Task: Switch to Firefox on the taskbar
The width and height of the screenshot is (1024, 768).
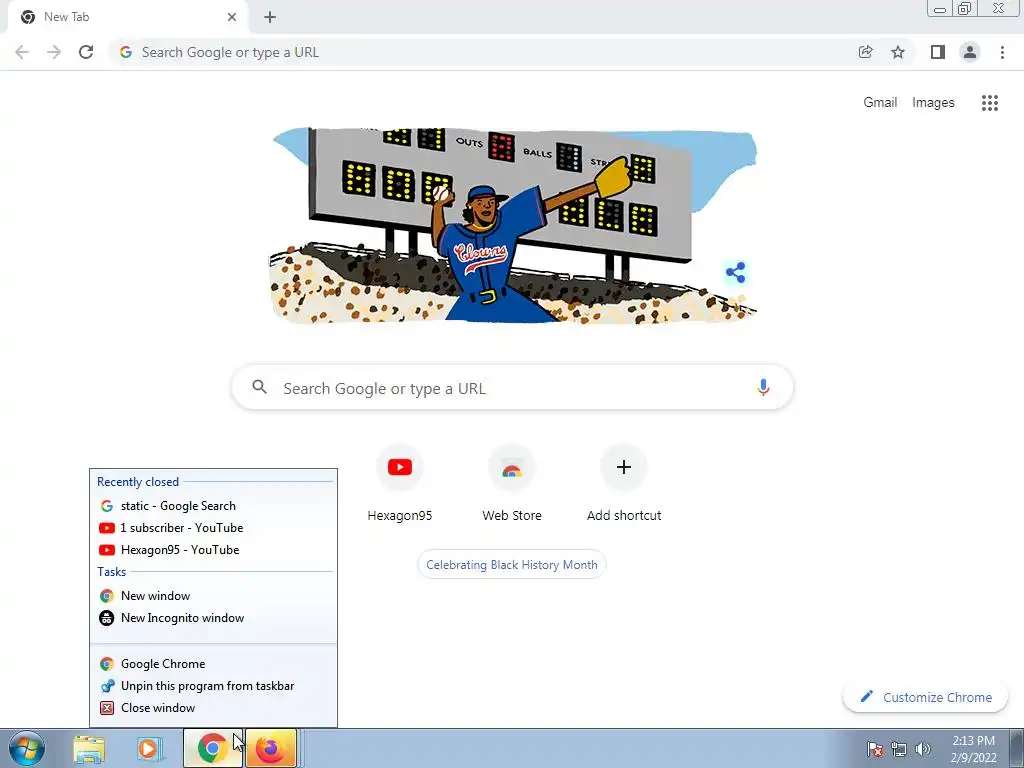Action: tap(271, 748)
